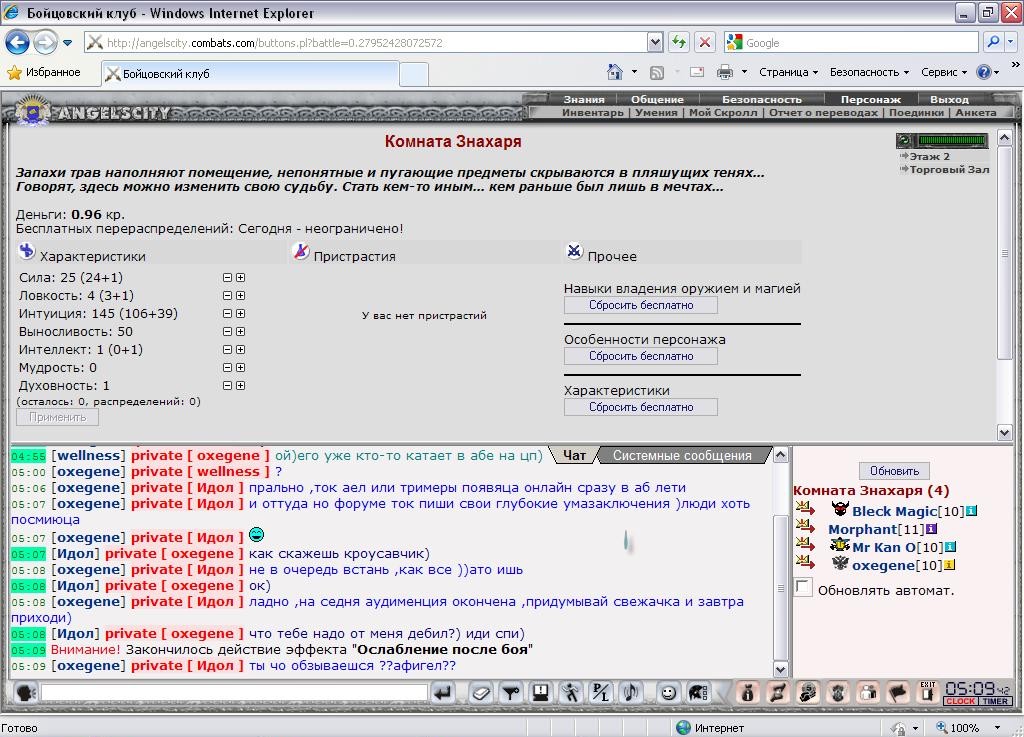
Task: Open info for Bleck Magic
Action: click(972, 511)
